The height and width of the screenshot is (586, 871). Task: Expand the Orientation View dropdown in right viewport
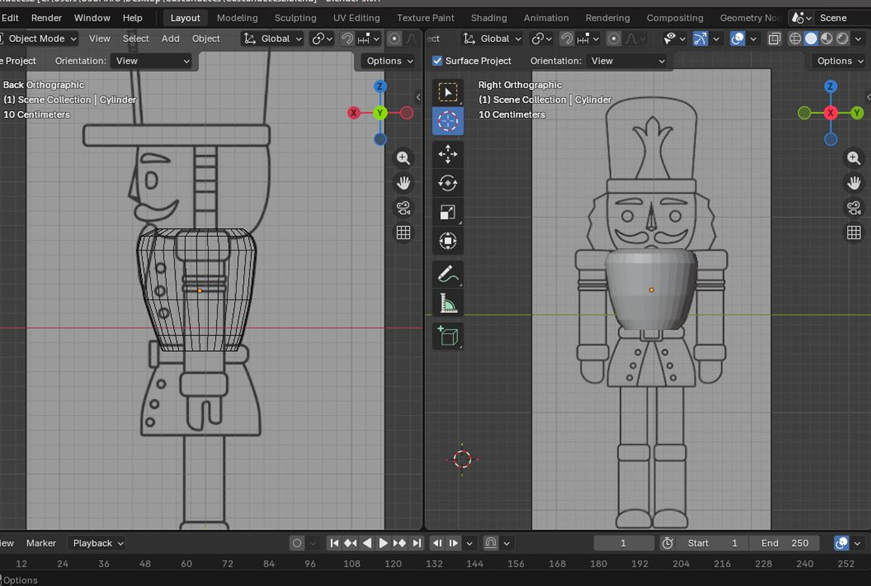tap(627, 61)
